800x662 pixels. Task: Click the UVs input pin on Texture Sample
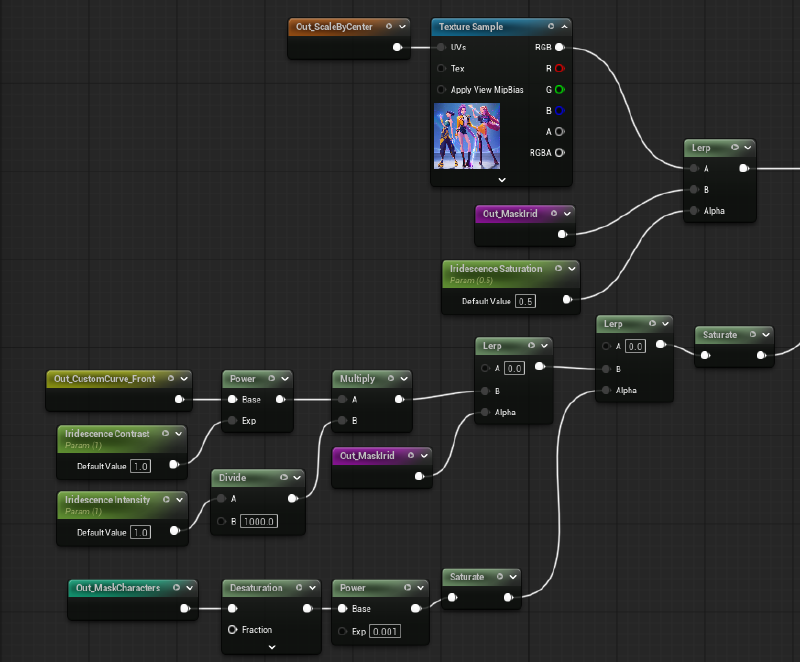point(441,47)
